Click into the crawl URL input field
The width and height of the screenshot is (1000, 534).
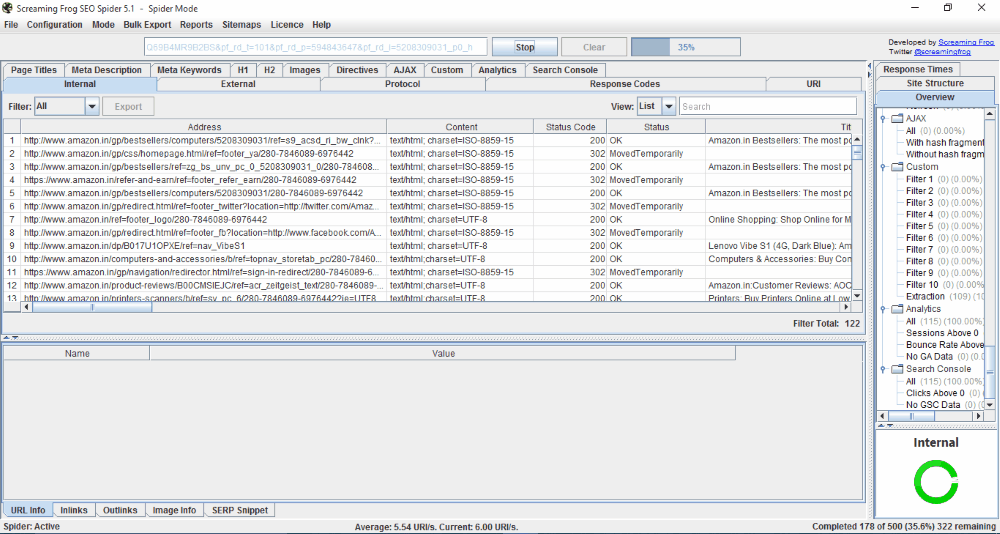coord(316,47)
